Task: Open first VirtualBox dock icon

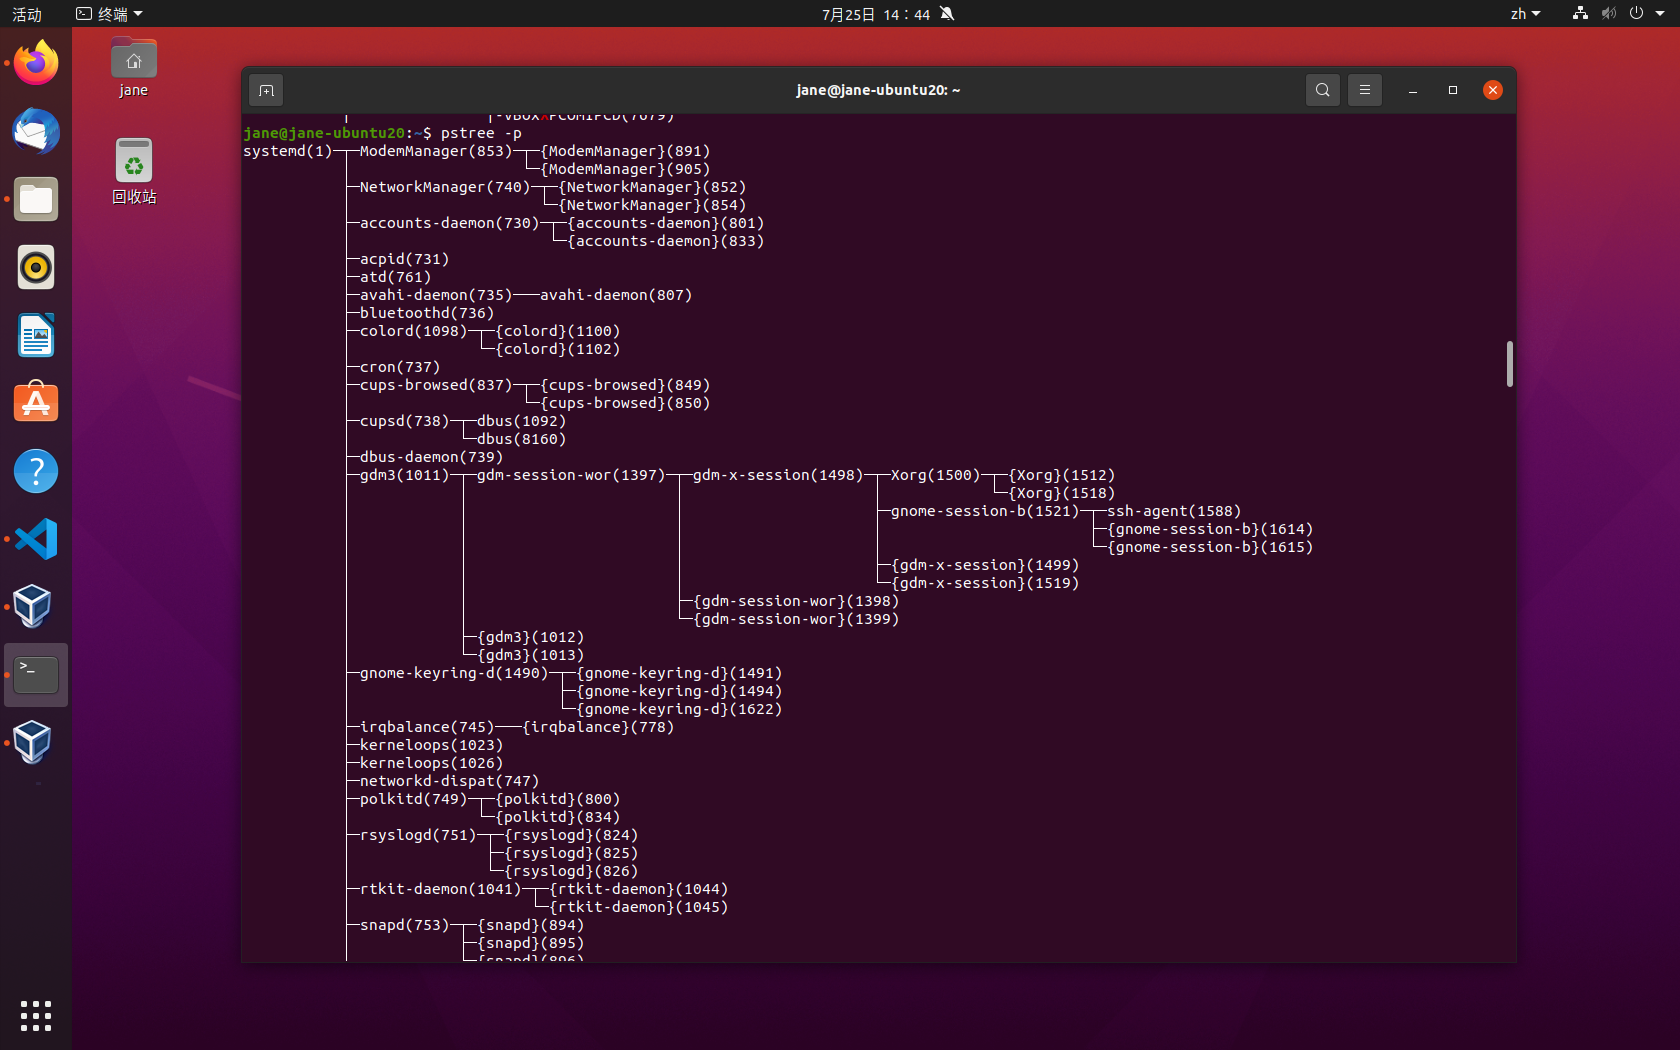Action: coord(32,607)
